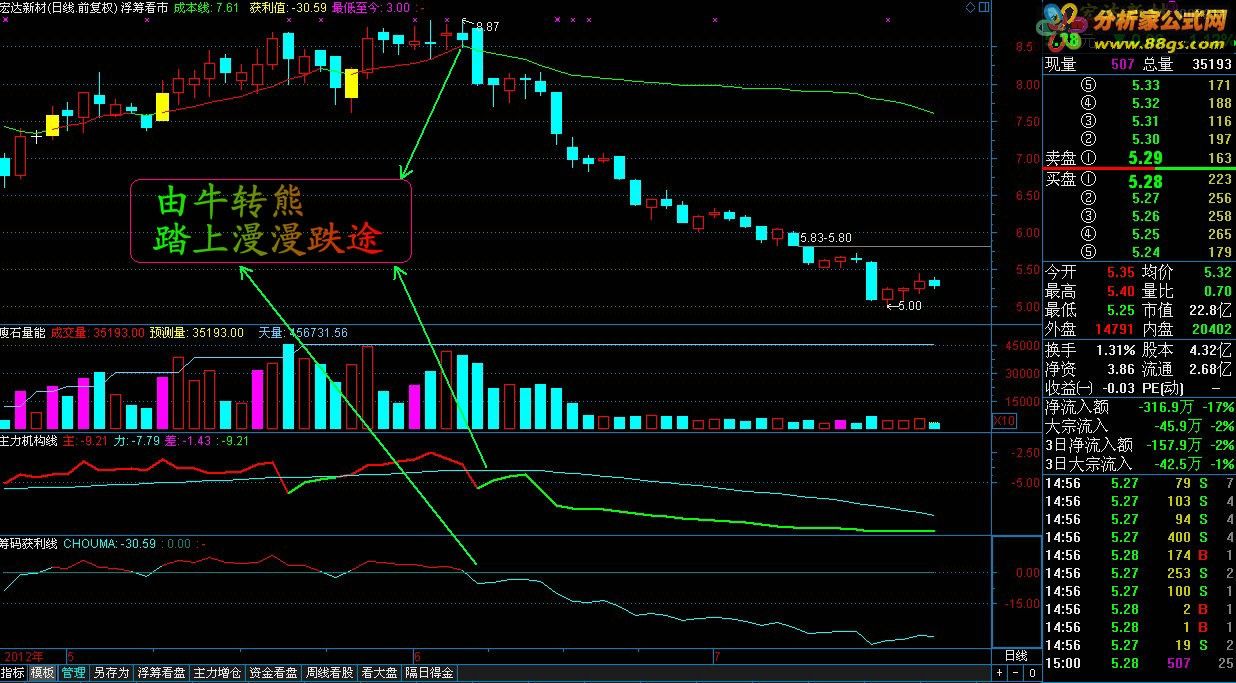Click the 成交量: 35193.00 value
The image size is (1236, 683).
click(98, 333)
